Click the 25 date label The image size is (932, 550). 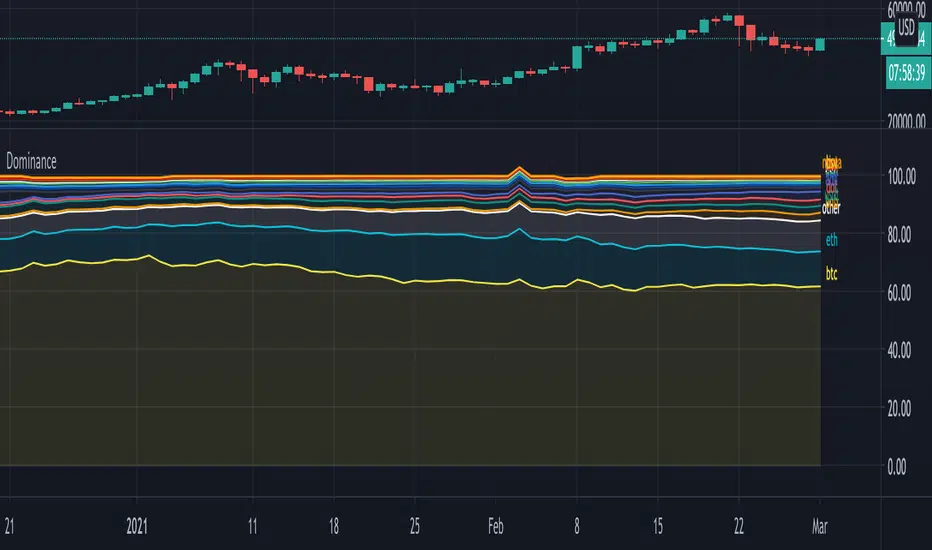pyautogui.click(x=415, y=526)
